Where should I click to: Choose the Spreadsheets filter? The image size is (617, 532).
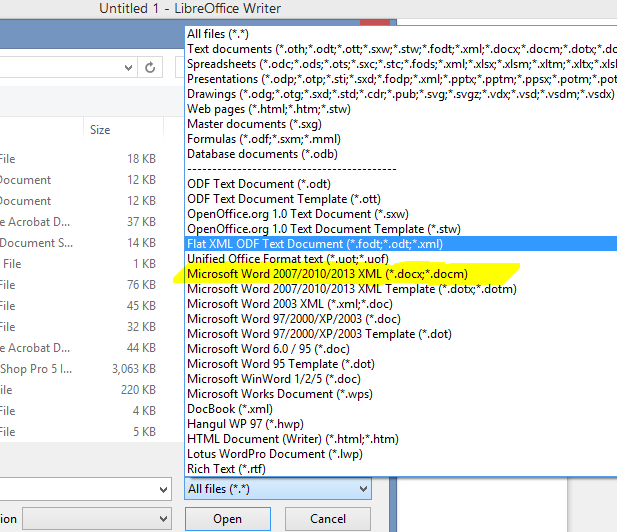401,64
